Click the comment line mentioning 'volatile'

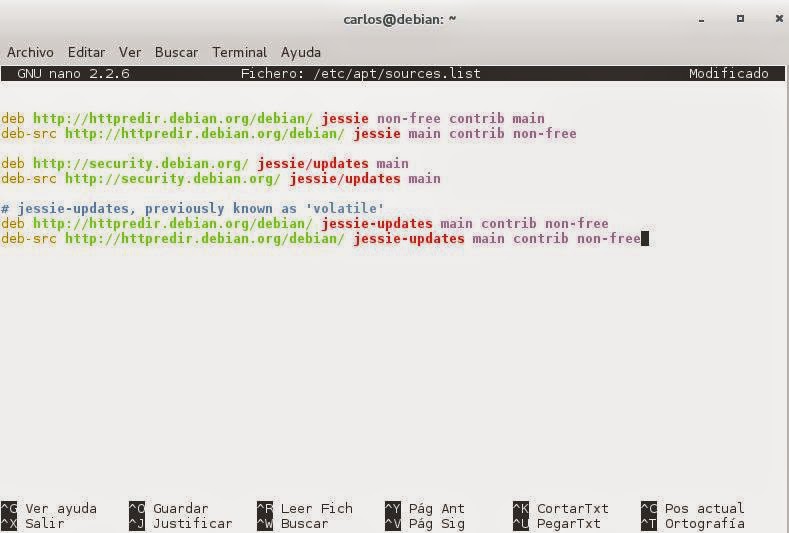[193, 208]
